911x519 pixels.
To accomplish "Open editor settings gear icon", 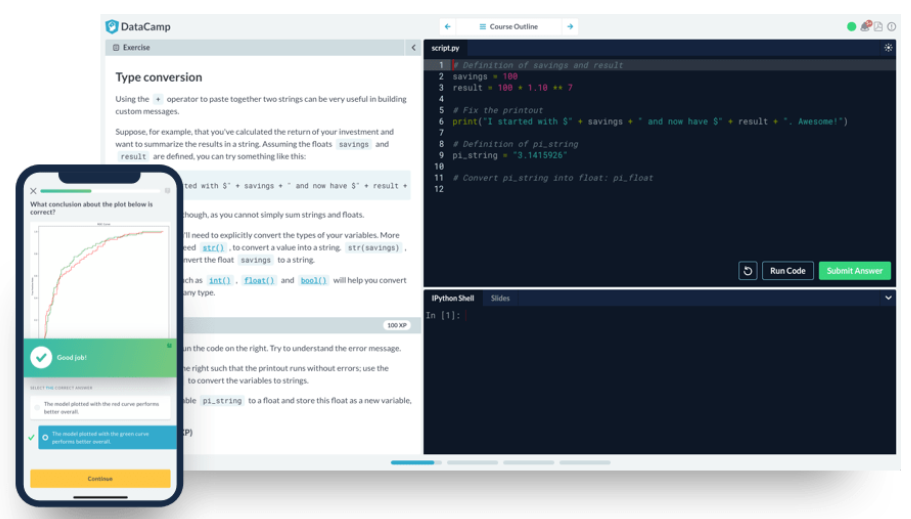I will pyautogui.click(x=888, y=48).
